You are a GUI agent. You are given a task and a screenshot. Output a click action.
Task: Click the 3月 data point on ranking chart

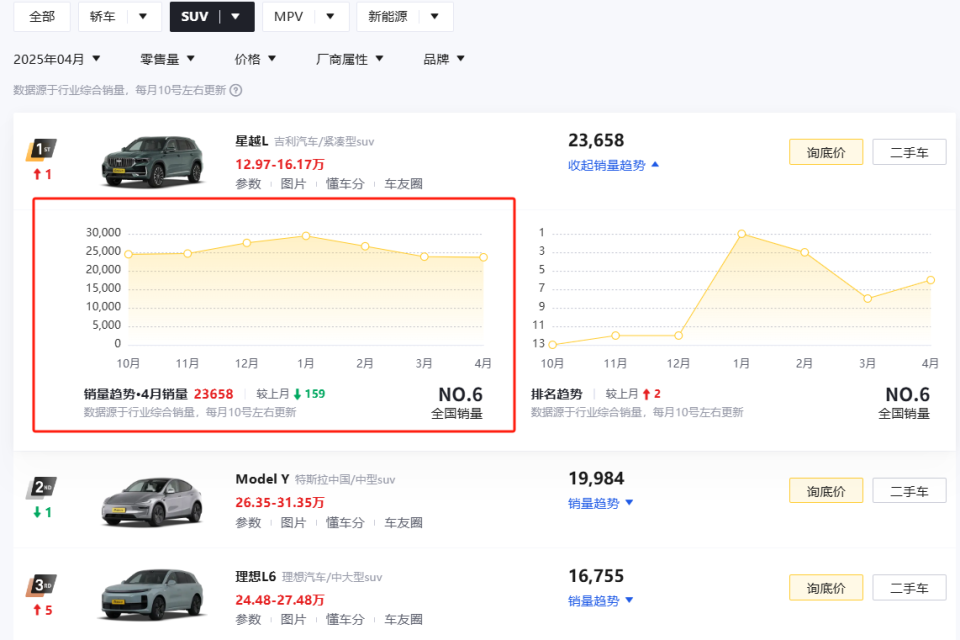[x=868, y=299]
